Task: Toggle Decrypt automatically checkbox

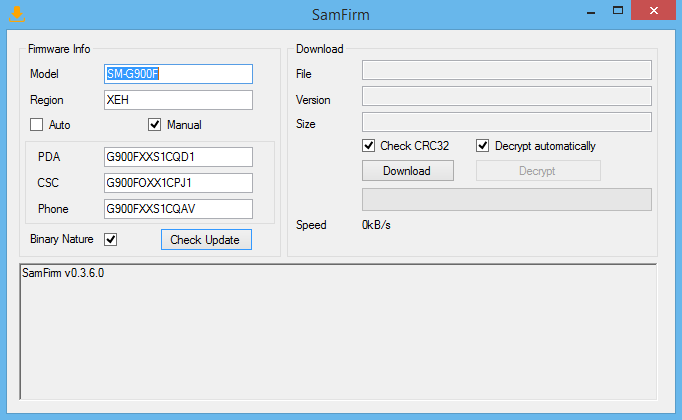Action: click(482, 146)
